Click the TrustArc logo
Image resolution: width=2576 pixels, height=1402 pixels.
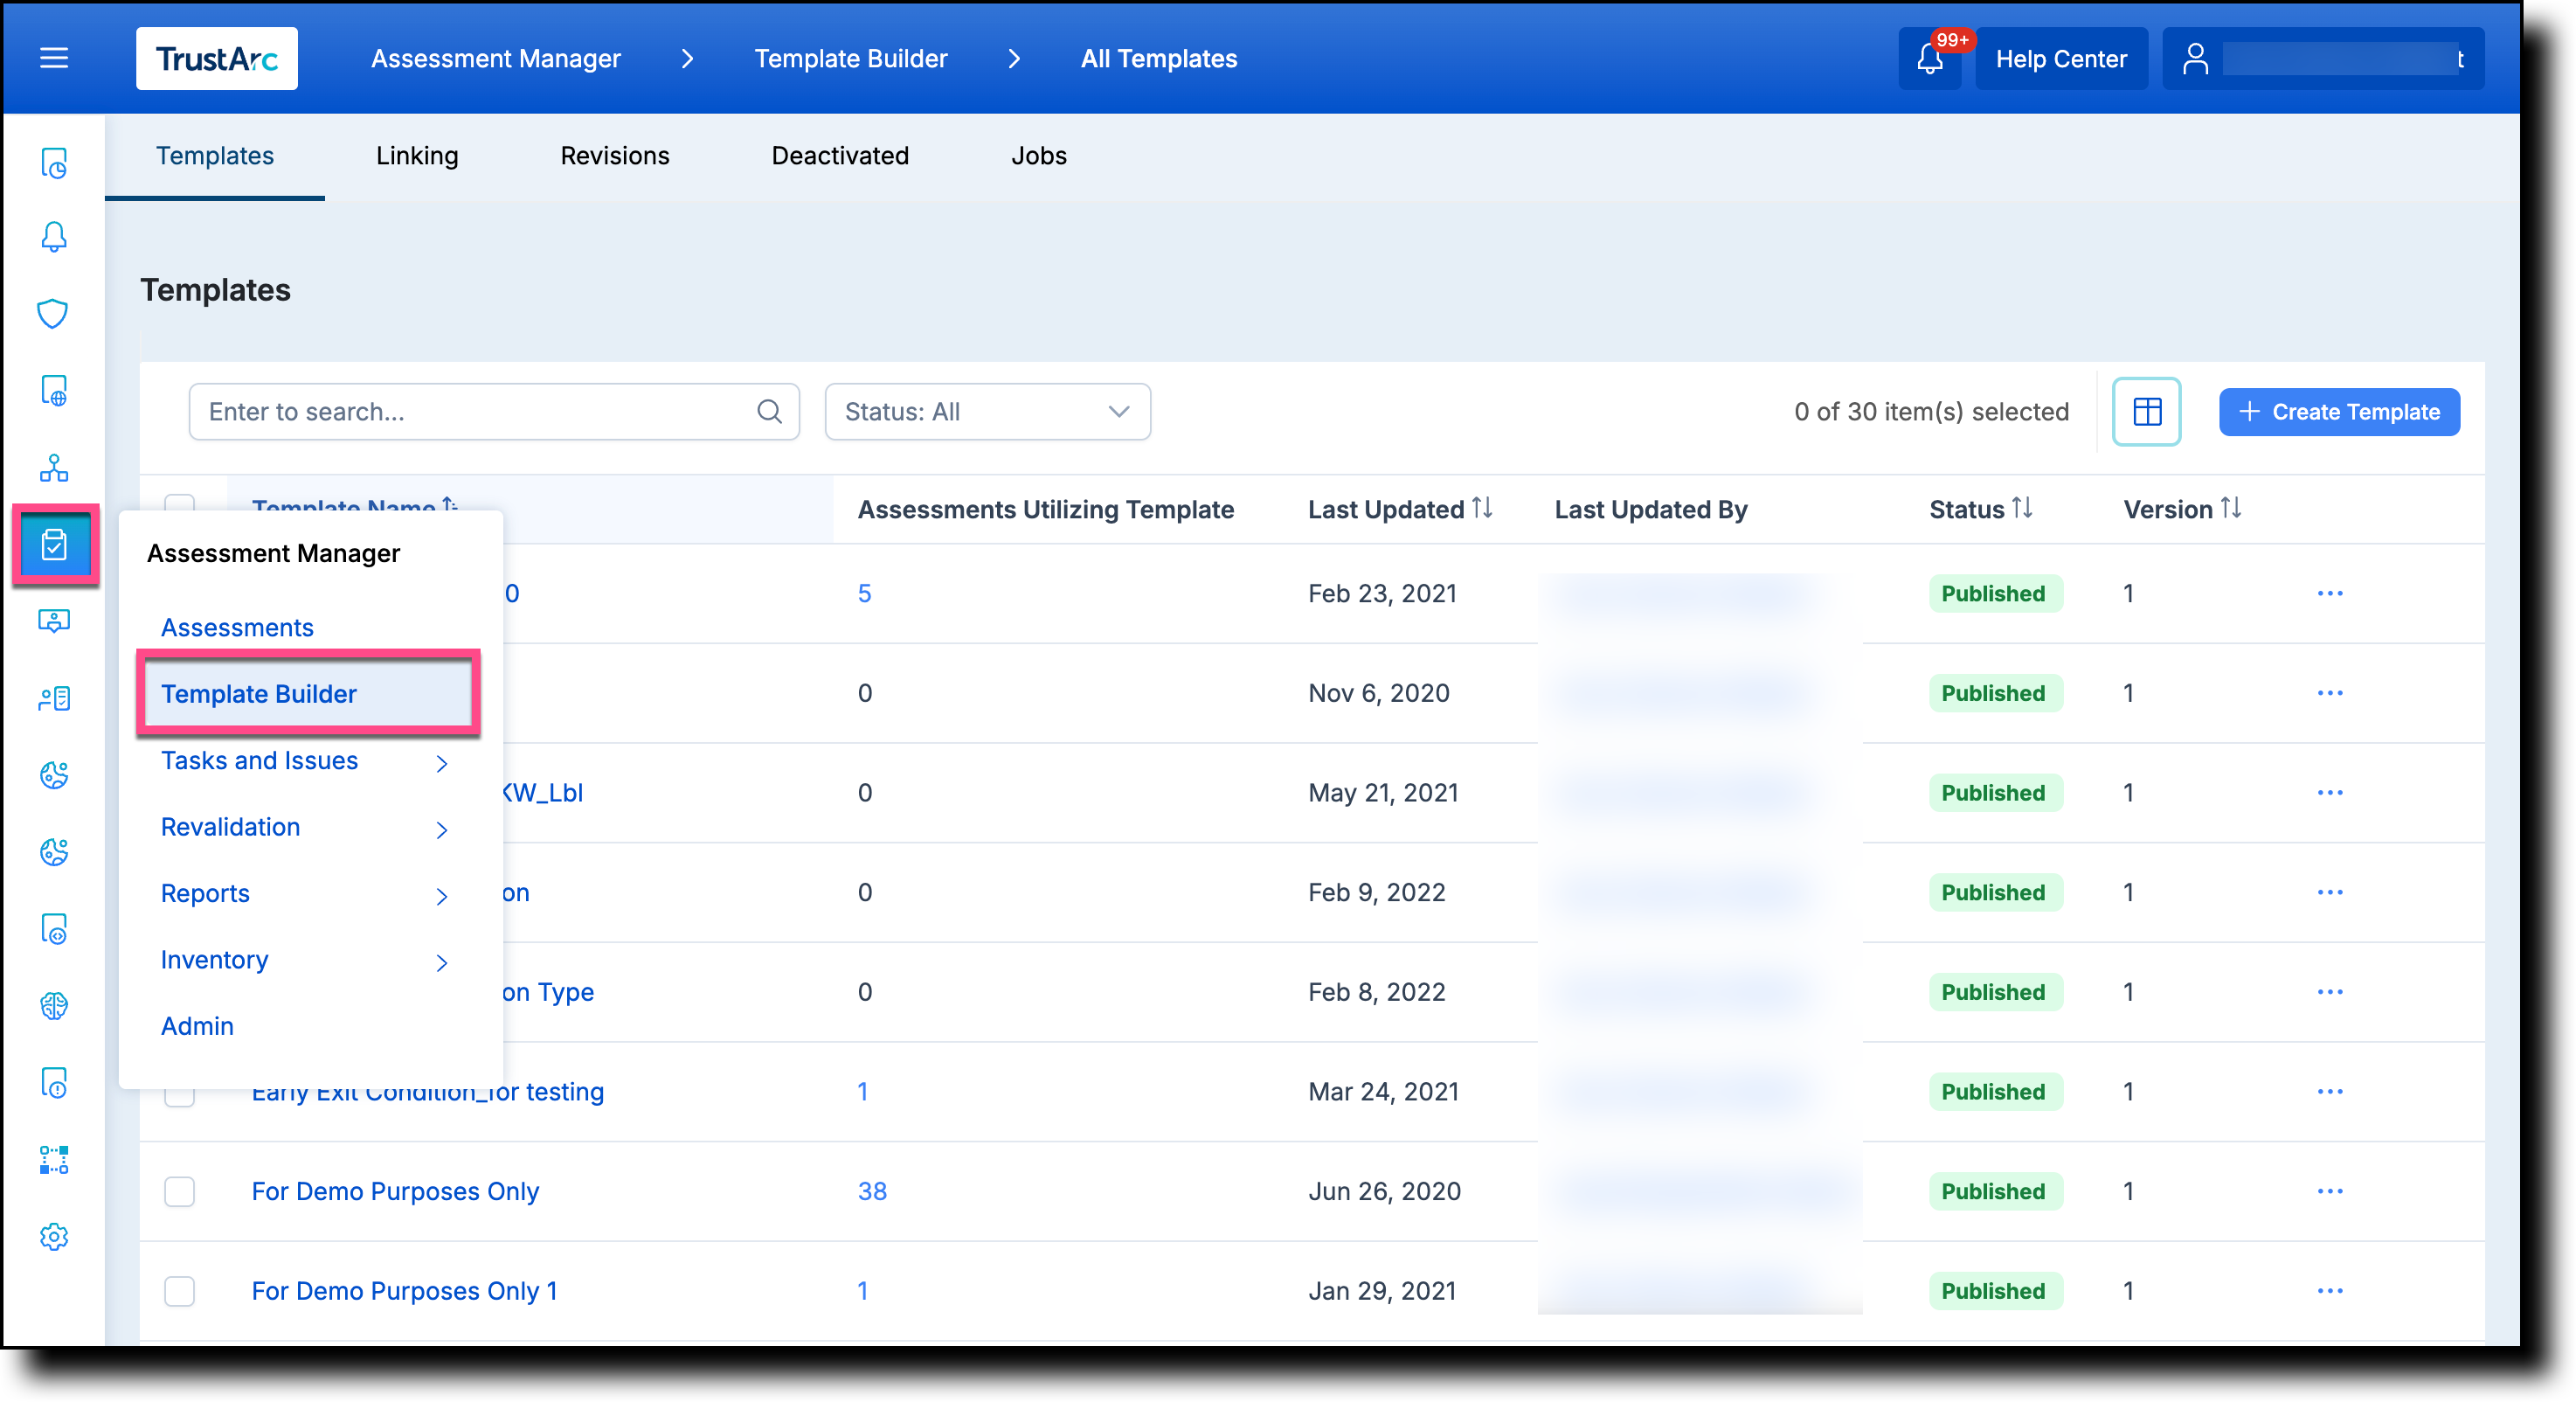tap(217, 59)
